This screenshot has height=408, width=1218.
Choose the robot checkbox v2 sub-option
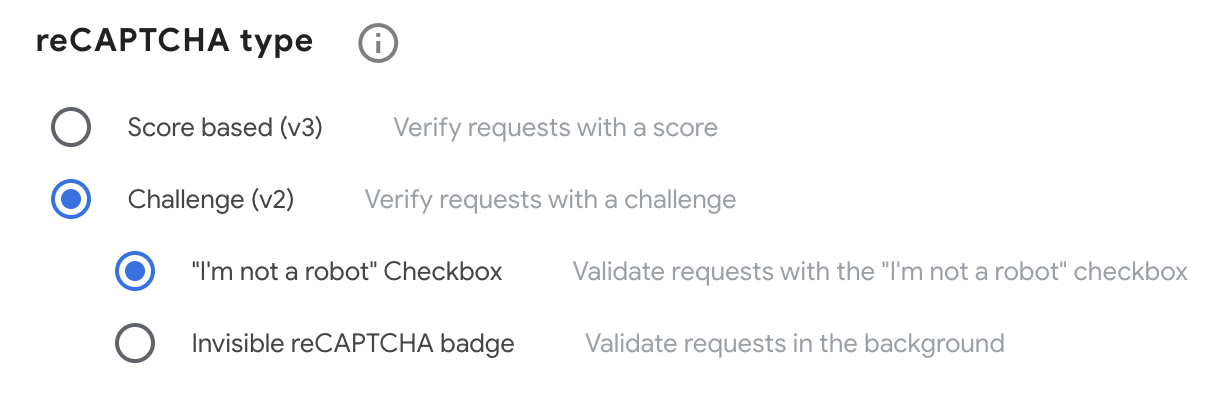[x=135, y=272]
